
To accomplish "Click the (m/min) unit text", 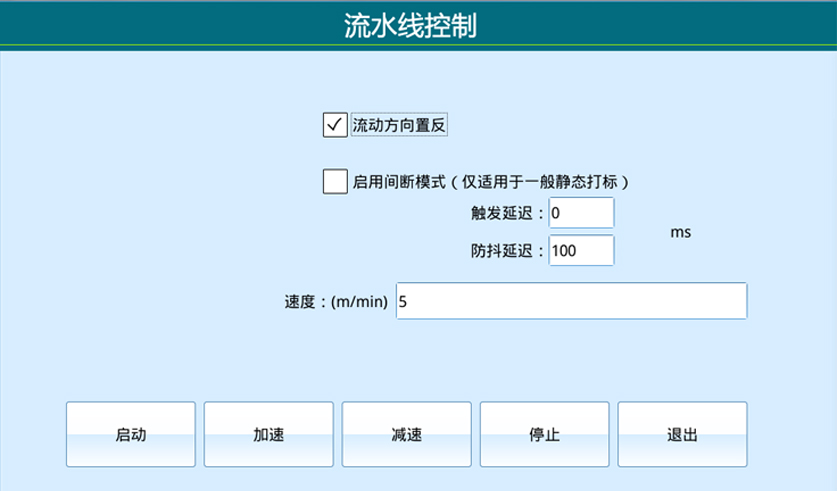I will (x=360, y=302).
